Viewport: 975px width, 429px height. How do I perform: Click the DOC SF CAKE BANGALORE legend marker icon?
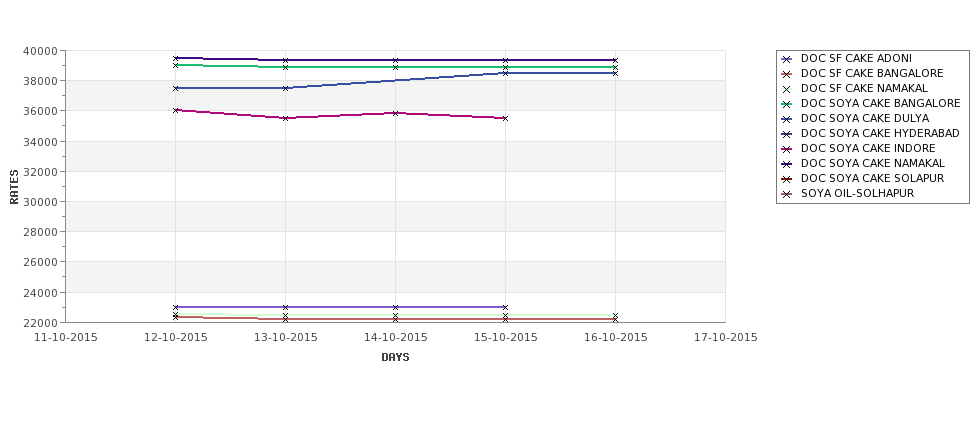(787, 74)
